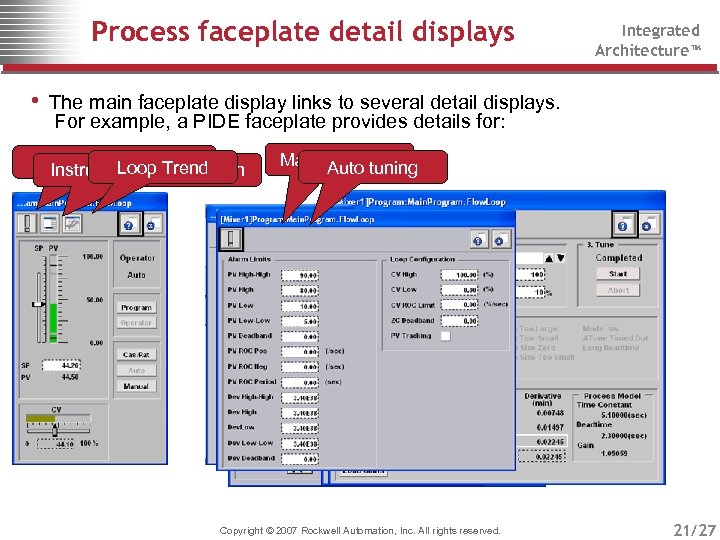Click help icon in the main faceplate
Image resolution: width=720 pixels, height=540 pixels.
[x=130, y=224]
